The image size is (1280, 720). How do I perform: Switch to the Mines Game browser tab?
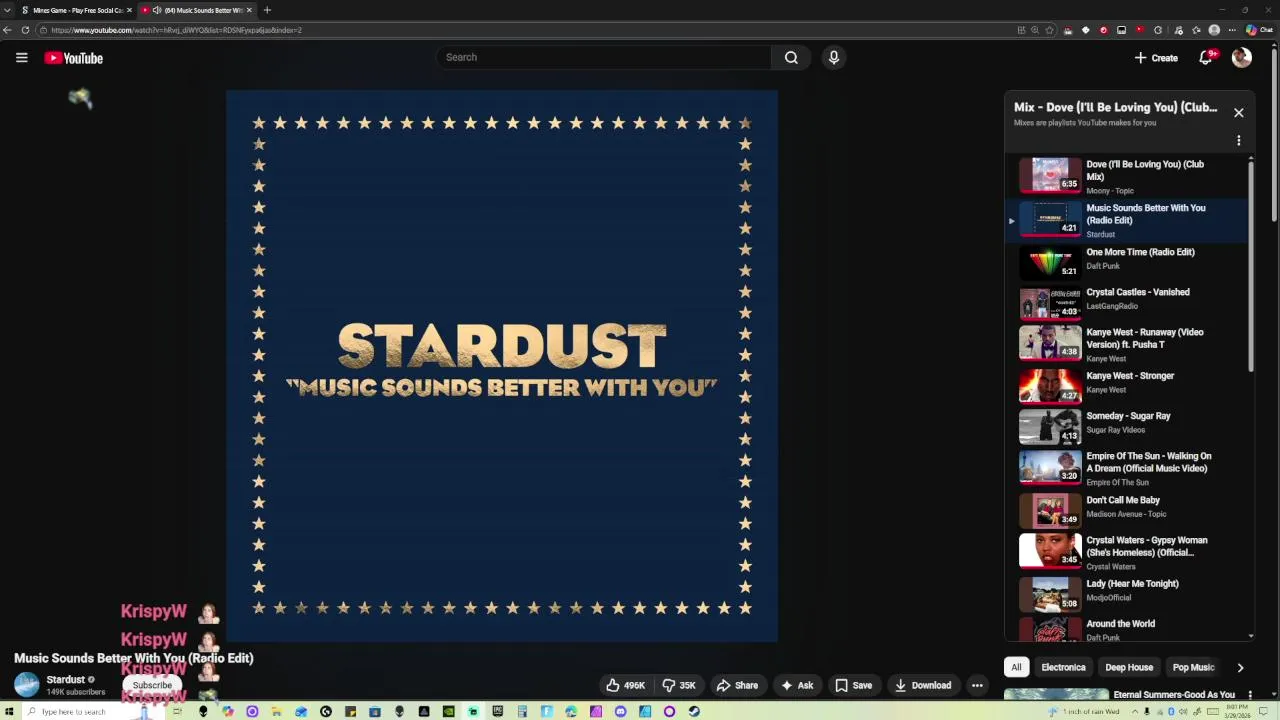click(73, 10)
